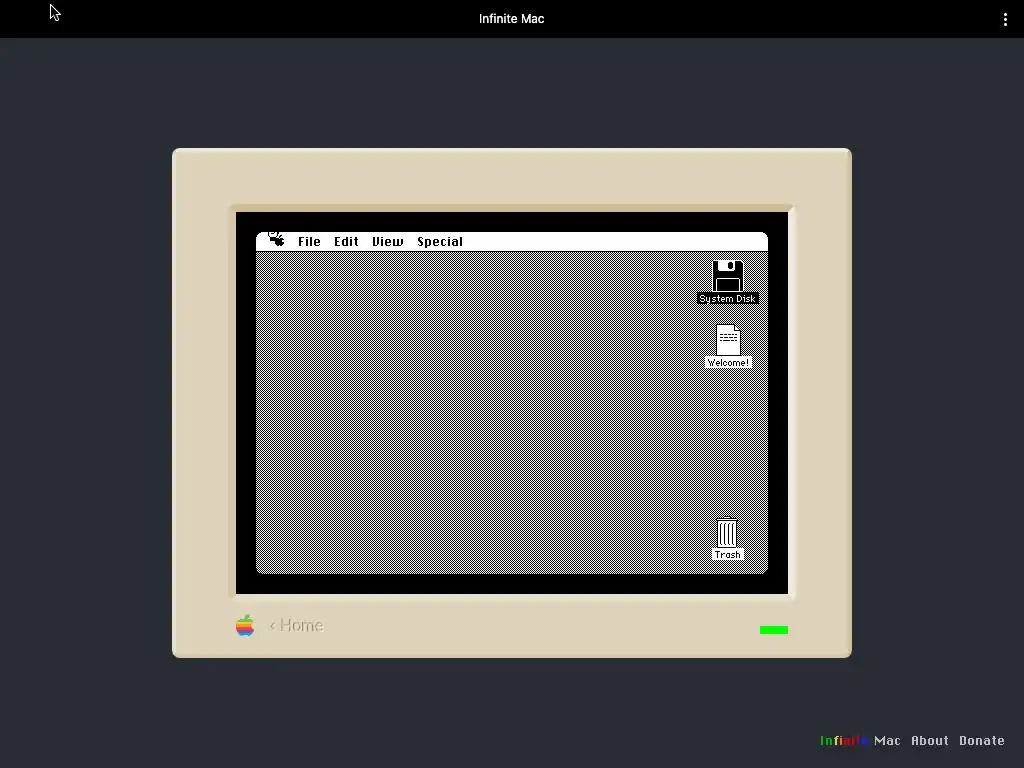The image size is (1024, 768).
Task: Select the Trash can icon
Action: click(x=727, y=532)
